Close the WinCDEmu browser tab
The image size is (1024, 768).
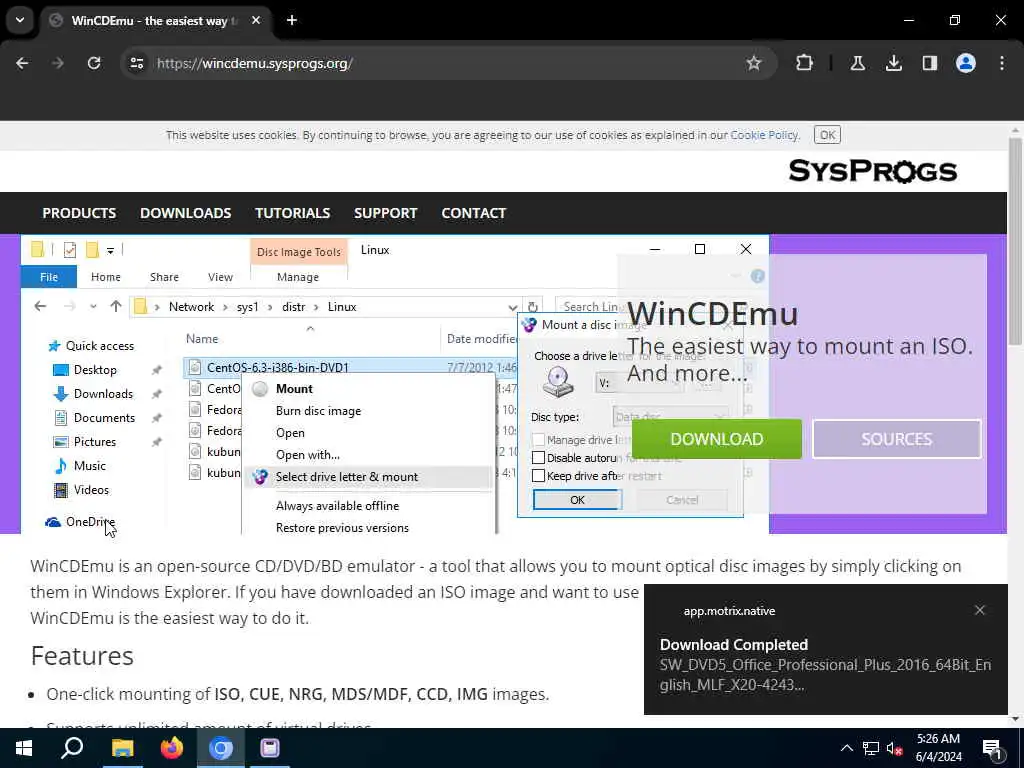(256, 20)
